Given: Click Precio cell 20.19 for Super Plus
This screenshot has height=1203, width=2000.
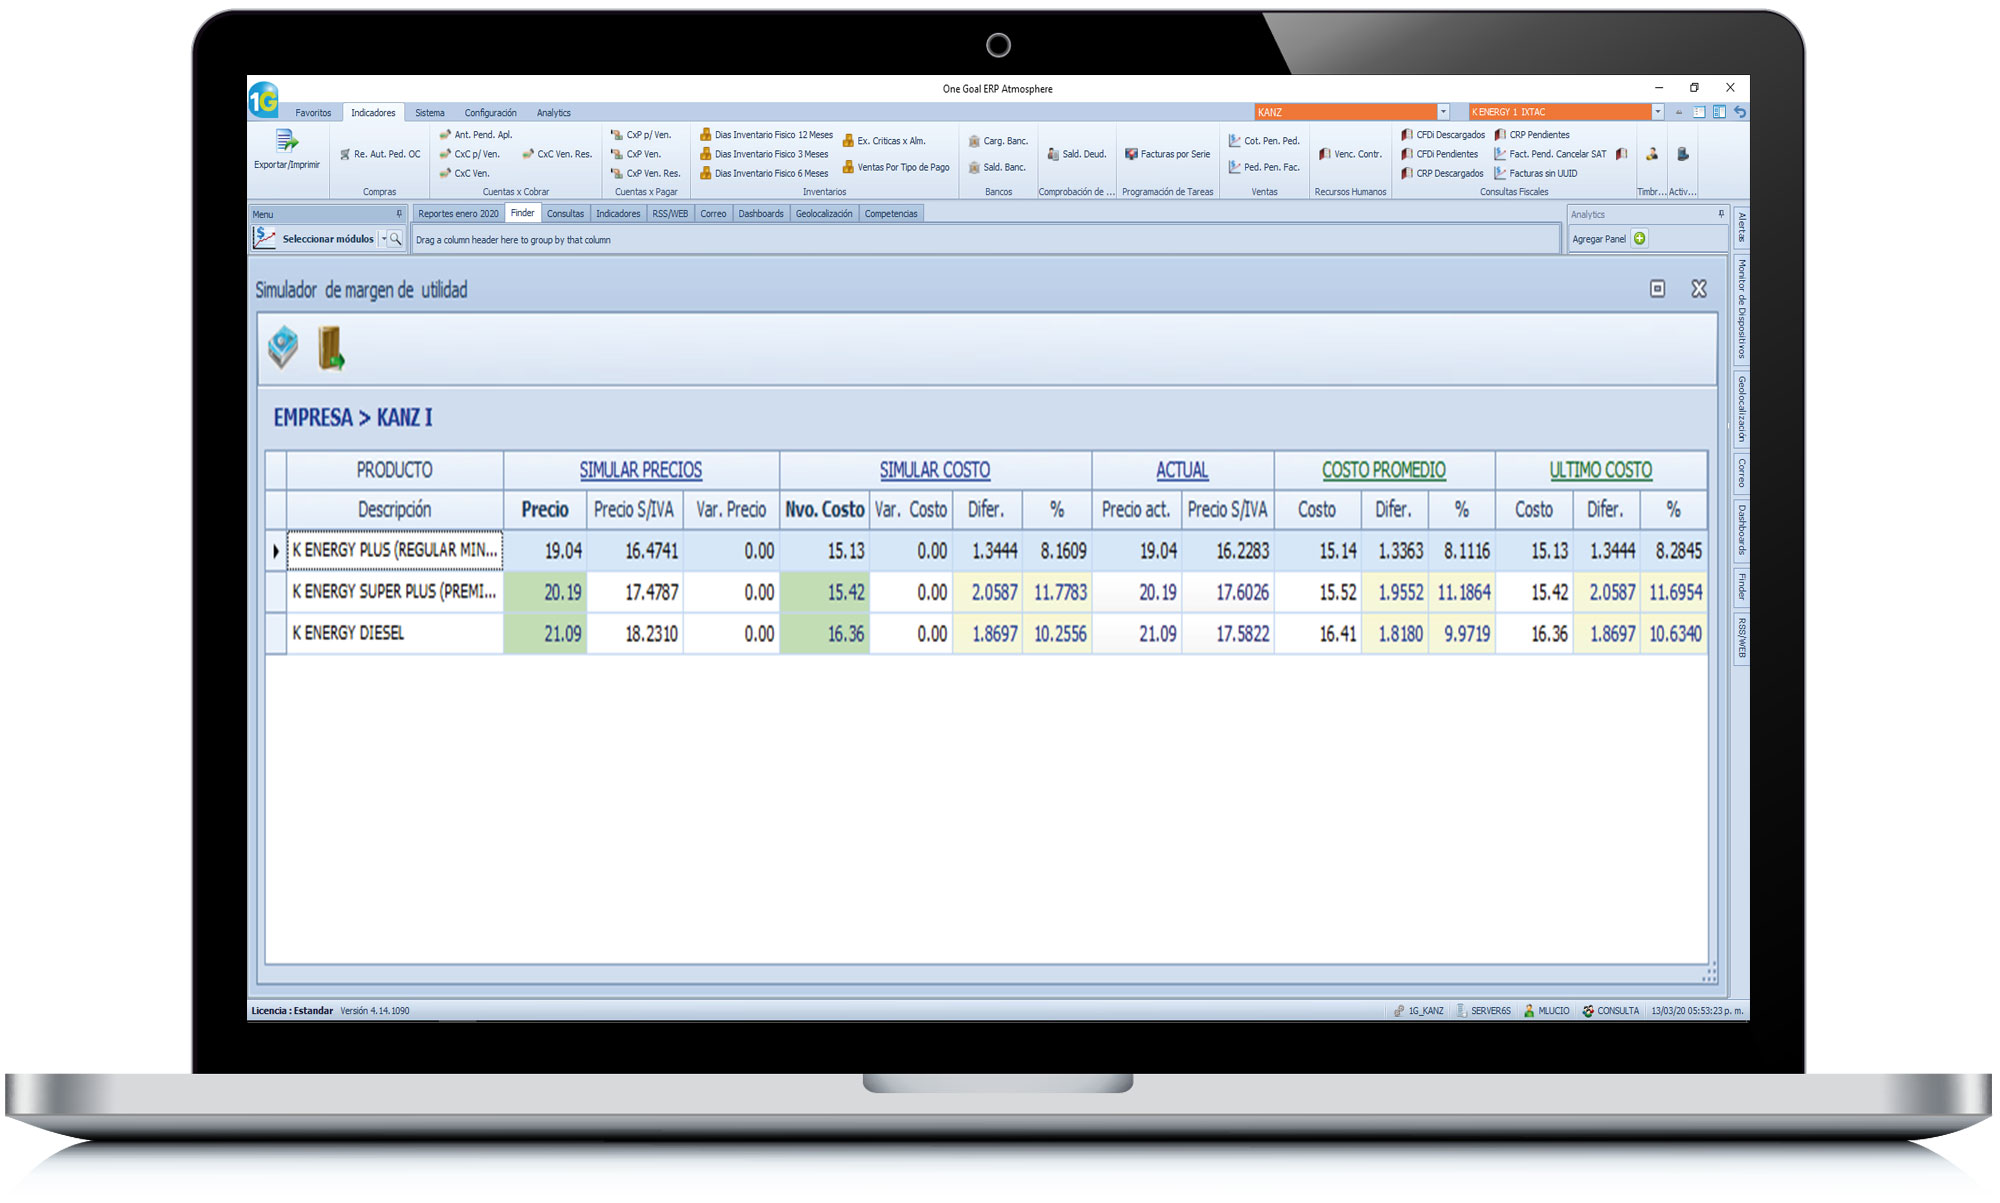Looking at the screenshot, I should (x=545, y=592).
